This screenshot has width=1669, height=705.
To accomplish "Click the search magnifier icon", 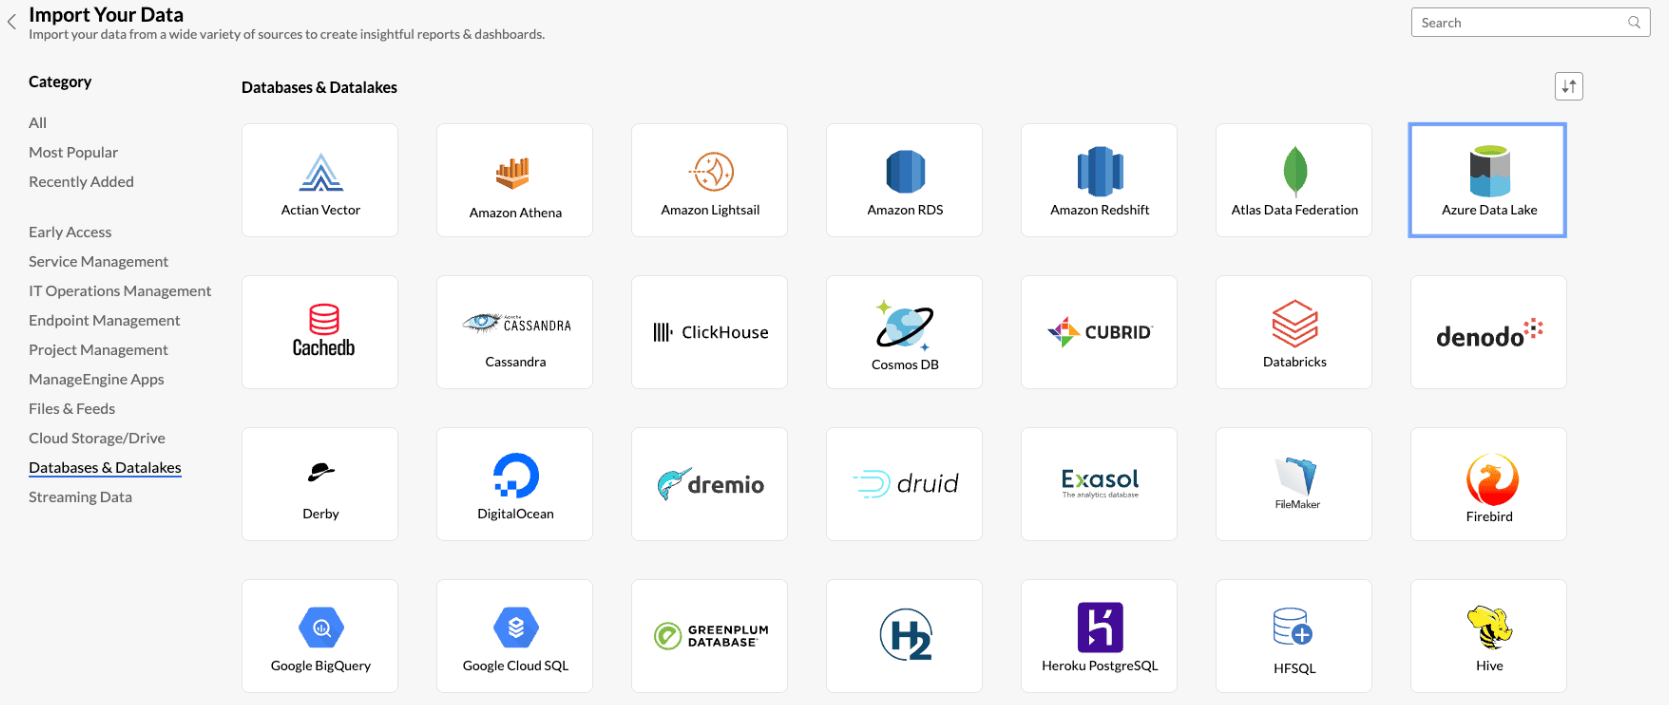I will pyautogui.click(x=1634, y=22).
